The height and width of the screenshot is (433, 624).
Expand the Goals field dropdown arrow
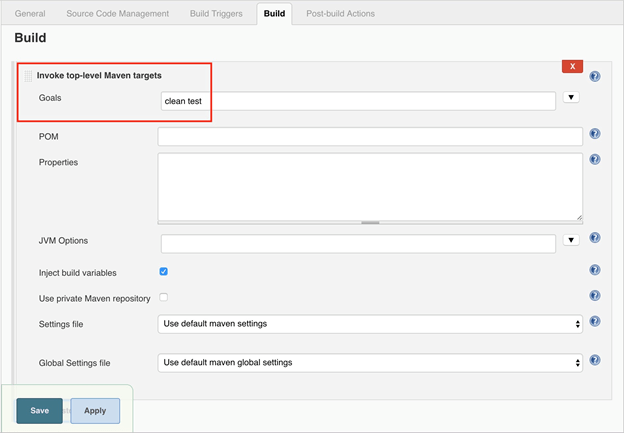pos(571,98)
